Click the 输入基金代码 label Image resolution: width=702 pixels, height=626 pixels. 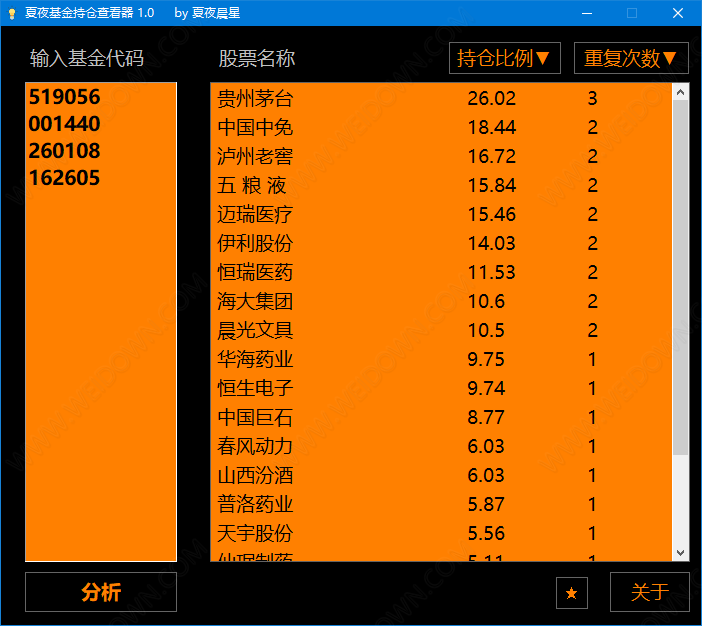point(87,59)
